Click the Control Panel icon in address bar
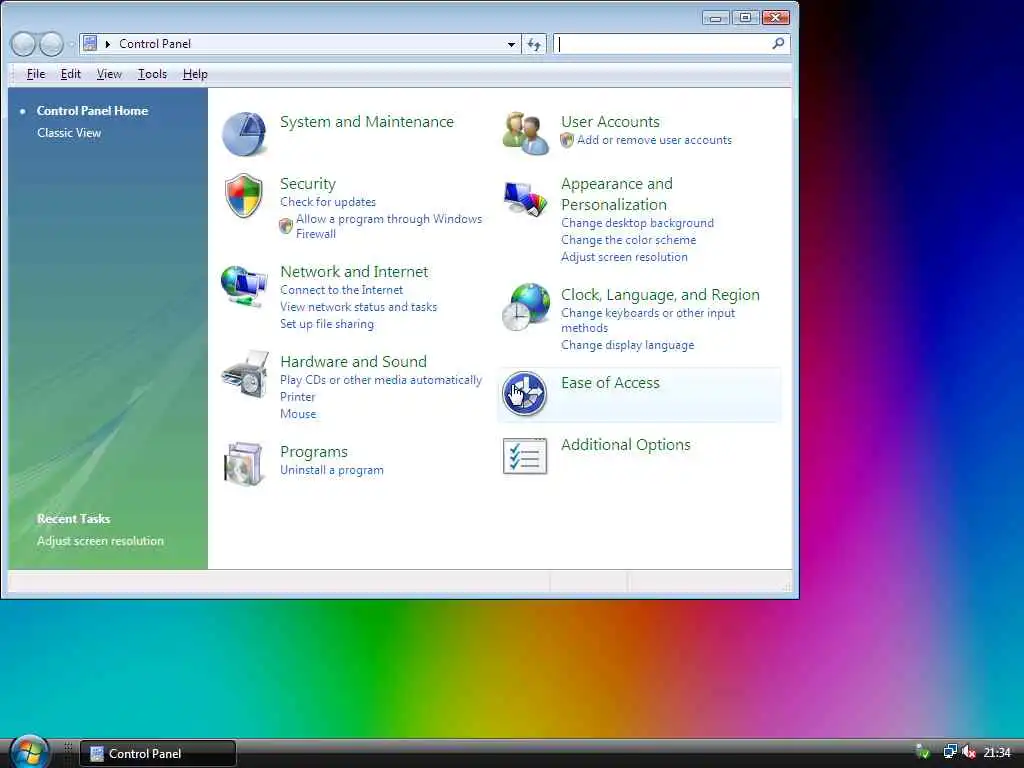Viewport: 1024px width, 768px height. [90, 44]
